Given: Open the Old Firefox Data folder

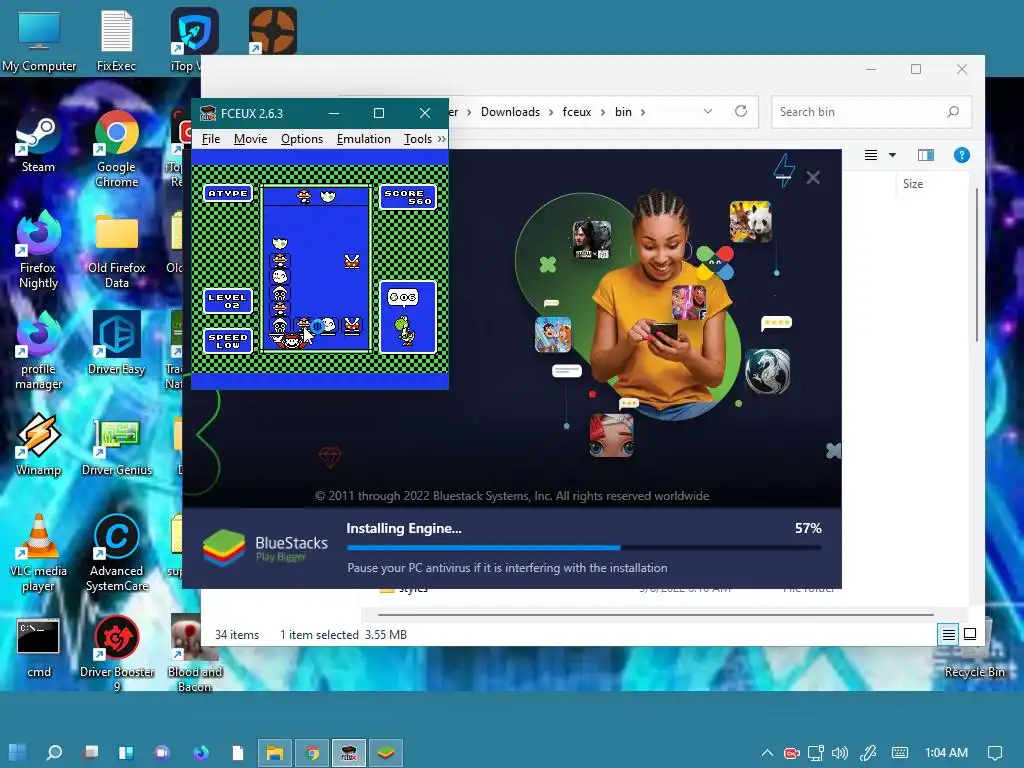Looking at the screenshot, I should [x=116, y=251].
